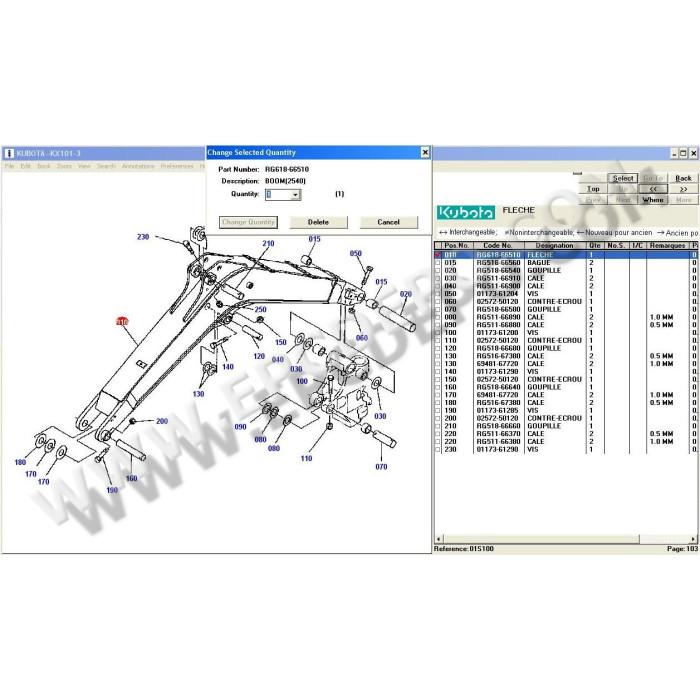700x700 pixels.
Task: Select callout 060 in the boom diagram
Action: click(362, 338)
